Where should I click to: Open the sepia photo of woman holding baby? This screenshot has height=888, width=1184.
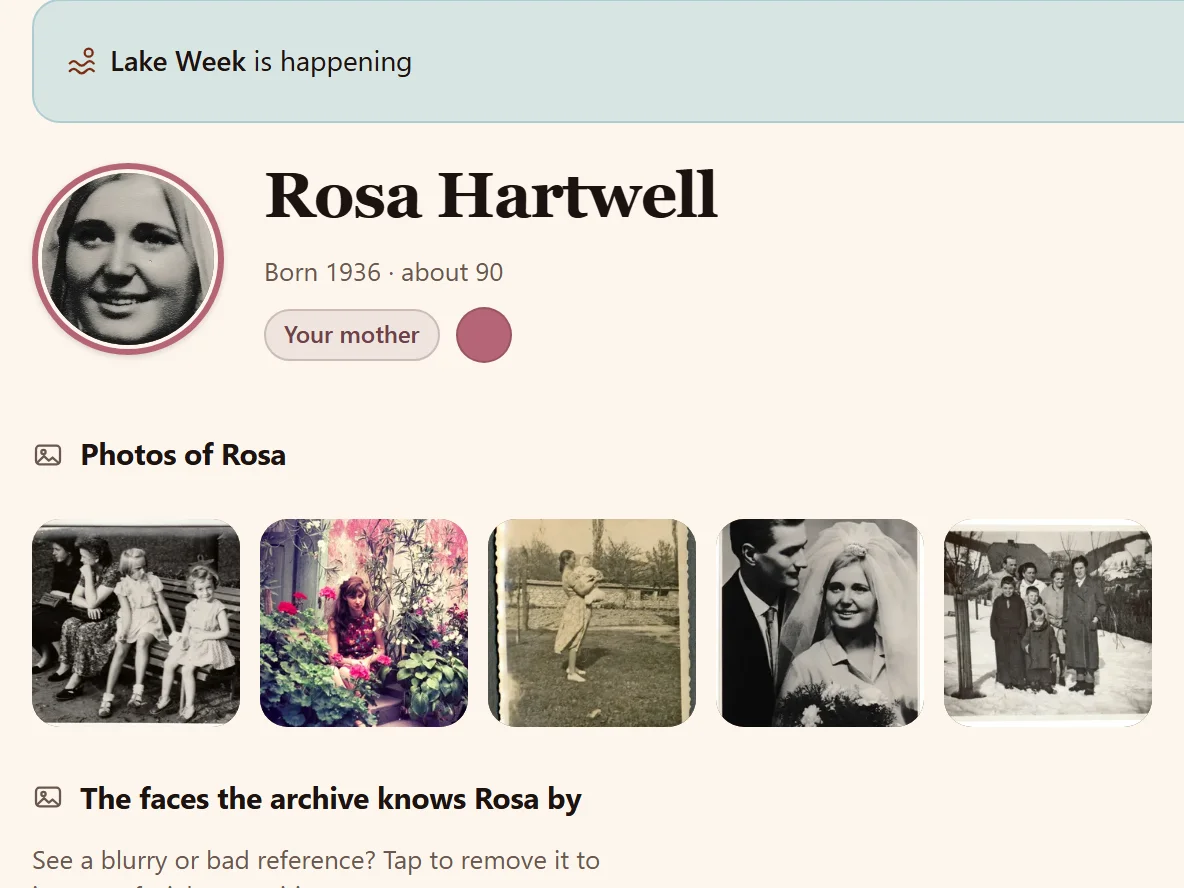(592, 623)
